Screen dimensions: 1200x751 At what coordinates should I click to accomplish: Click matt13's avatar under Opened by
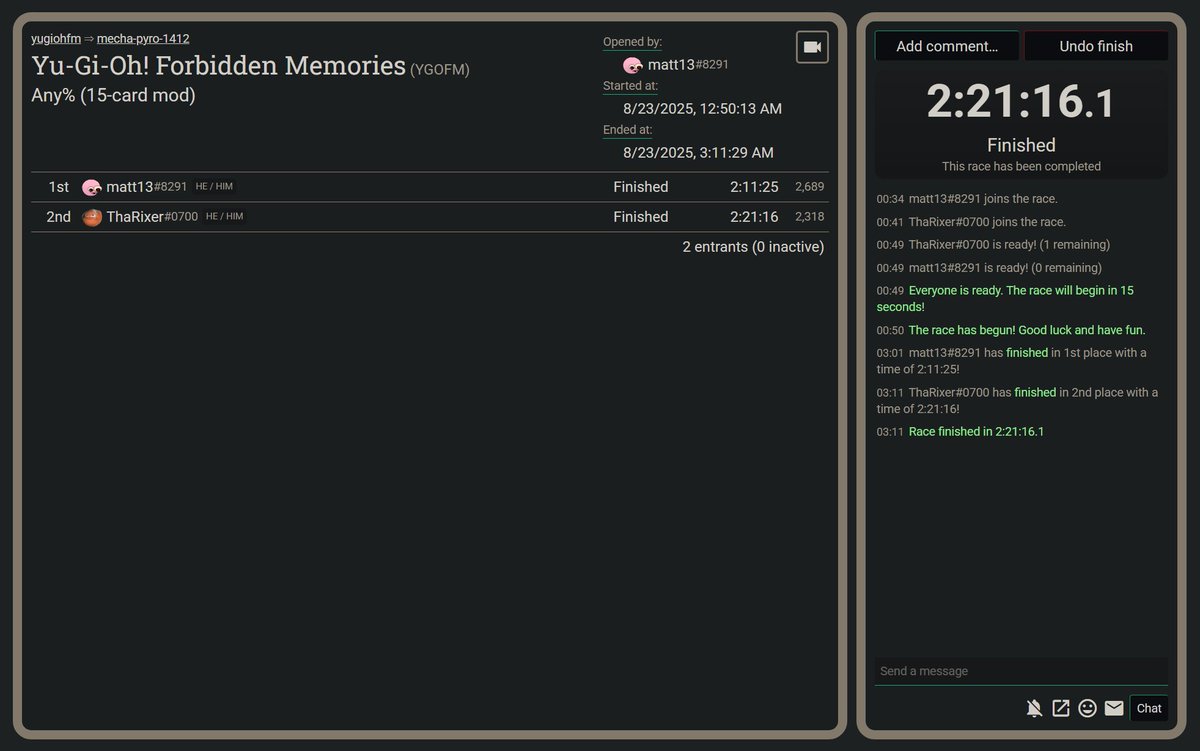coord(633,65)
